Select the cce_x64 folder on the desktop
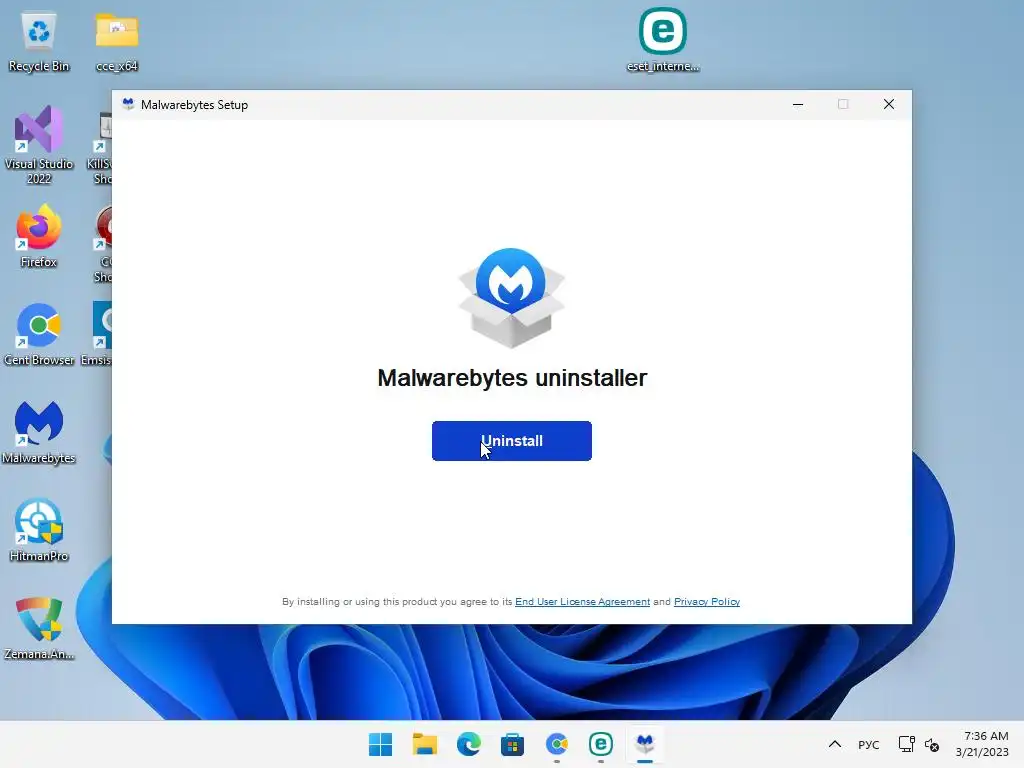1024x768 pixels. [117, 42]
